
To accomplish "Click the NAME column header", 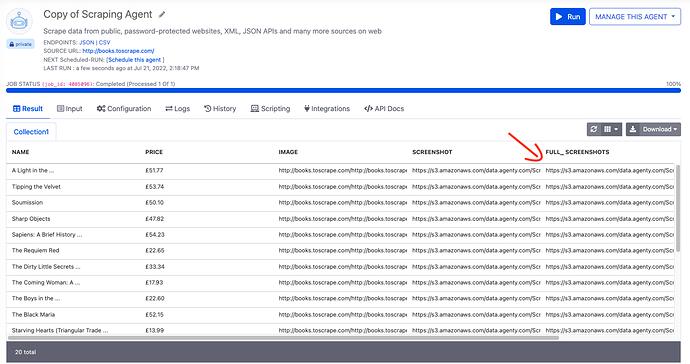I will pos(21,152).
